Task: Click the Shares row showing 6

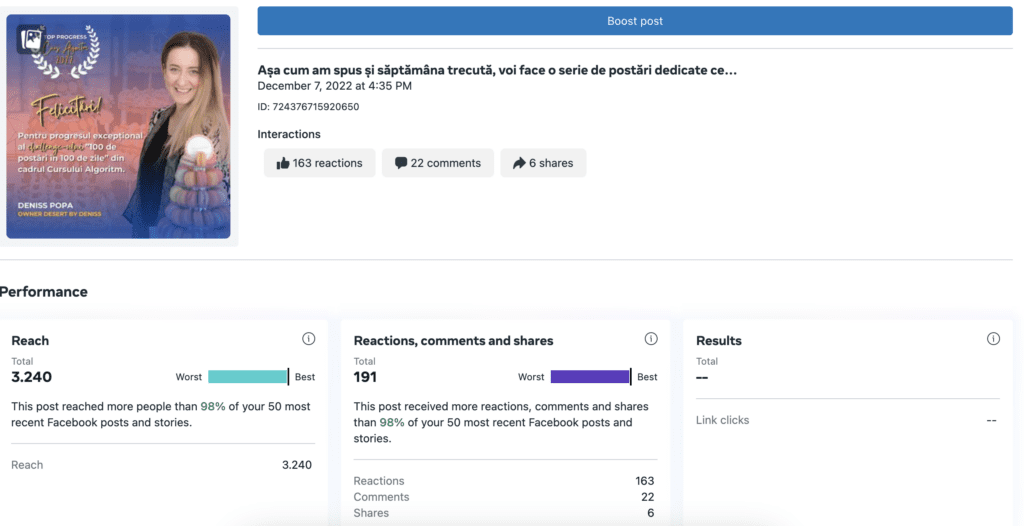Action: click(x=504, y=513)
